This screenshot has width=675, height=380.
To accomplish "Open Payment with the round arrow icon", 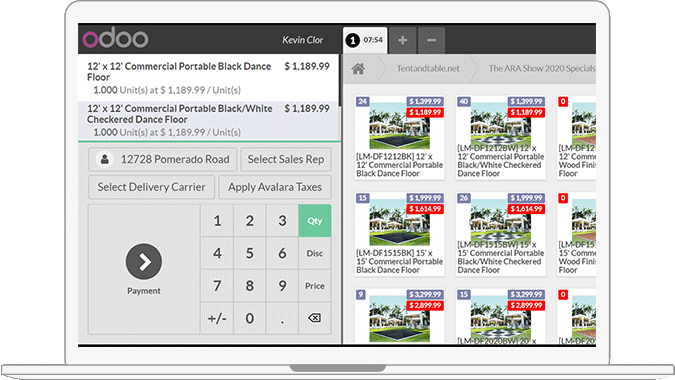I will click(x=144, y=262).
